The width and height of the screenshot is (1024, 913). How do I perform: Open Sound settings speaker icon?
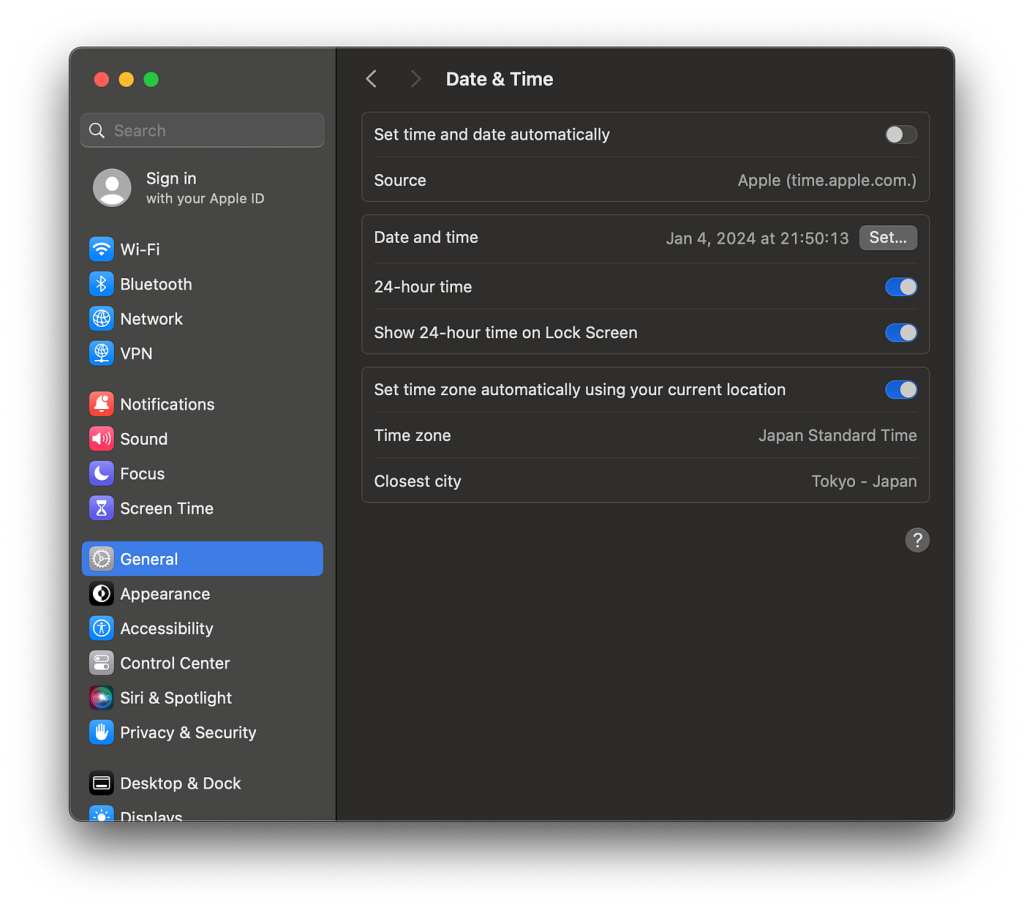tap(101, 439)
